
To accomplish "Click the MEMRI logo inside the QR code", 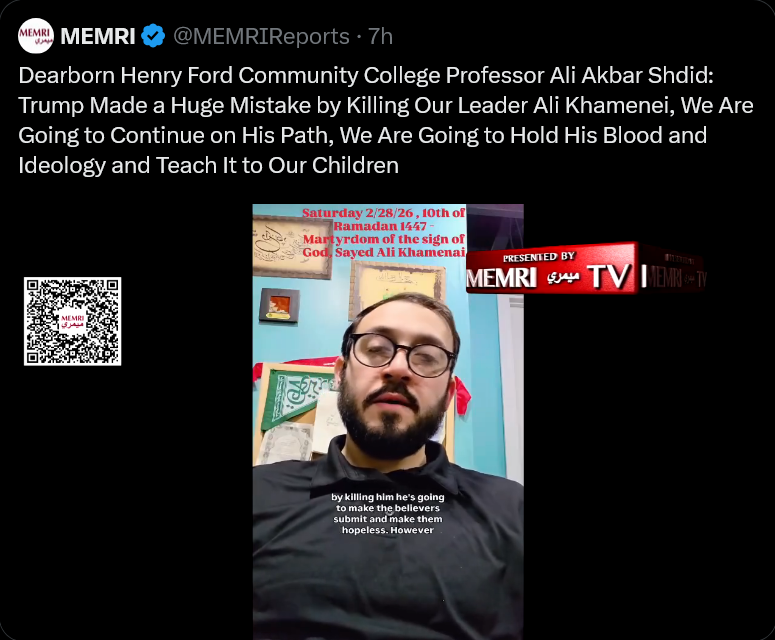I will pos(73,321).
